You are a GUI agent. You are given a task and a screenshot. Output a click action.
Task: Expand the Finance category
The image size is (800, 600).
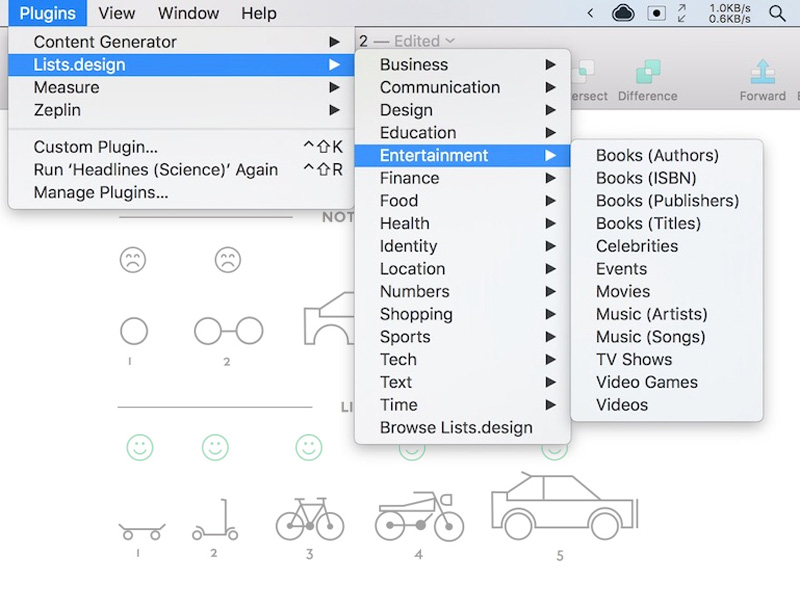(462, 178)
